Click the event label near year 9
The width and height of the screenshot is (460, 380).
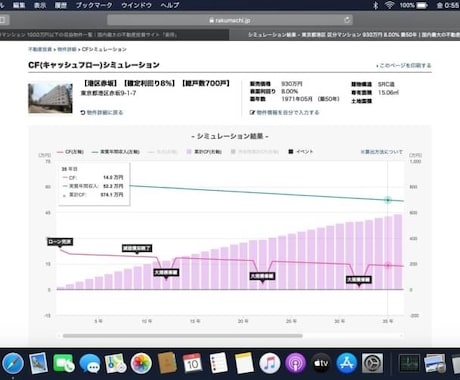(x=137, y=248)
